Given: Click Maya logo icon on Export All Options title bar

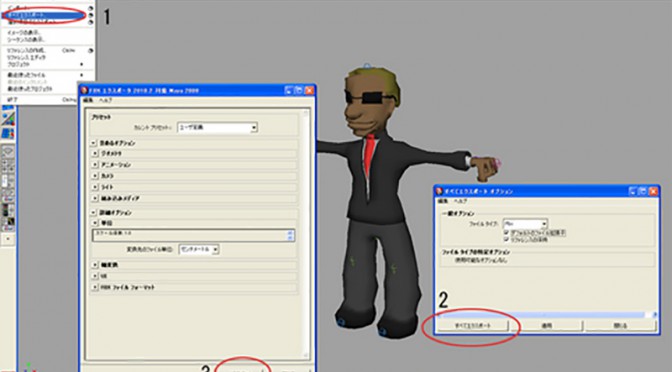Looking at the screenshot, I should click(x=439, y=191).
